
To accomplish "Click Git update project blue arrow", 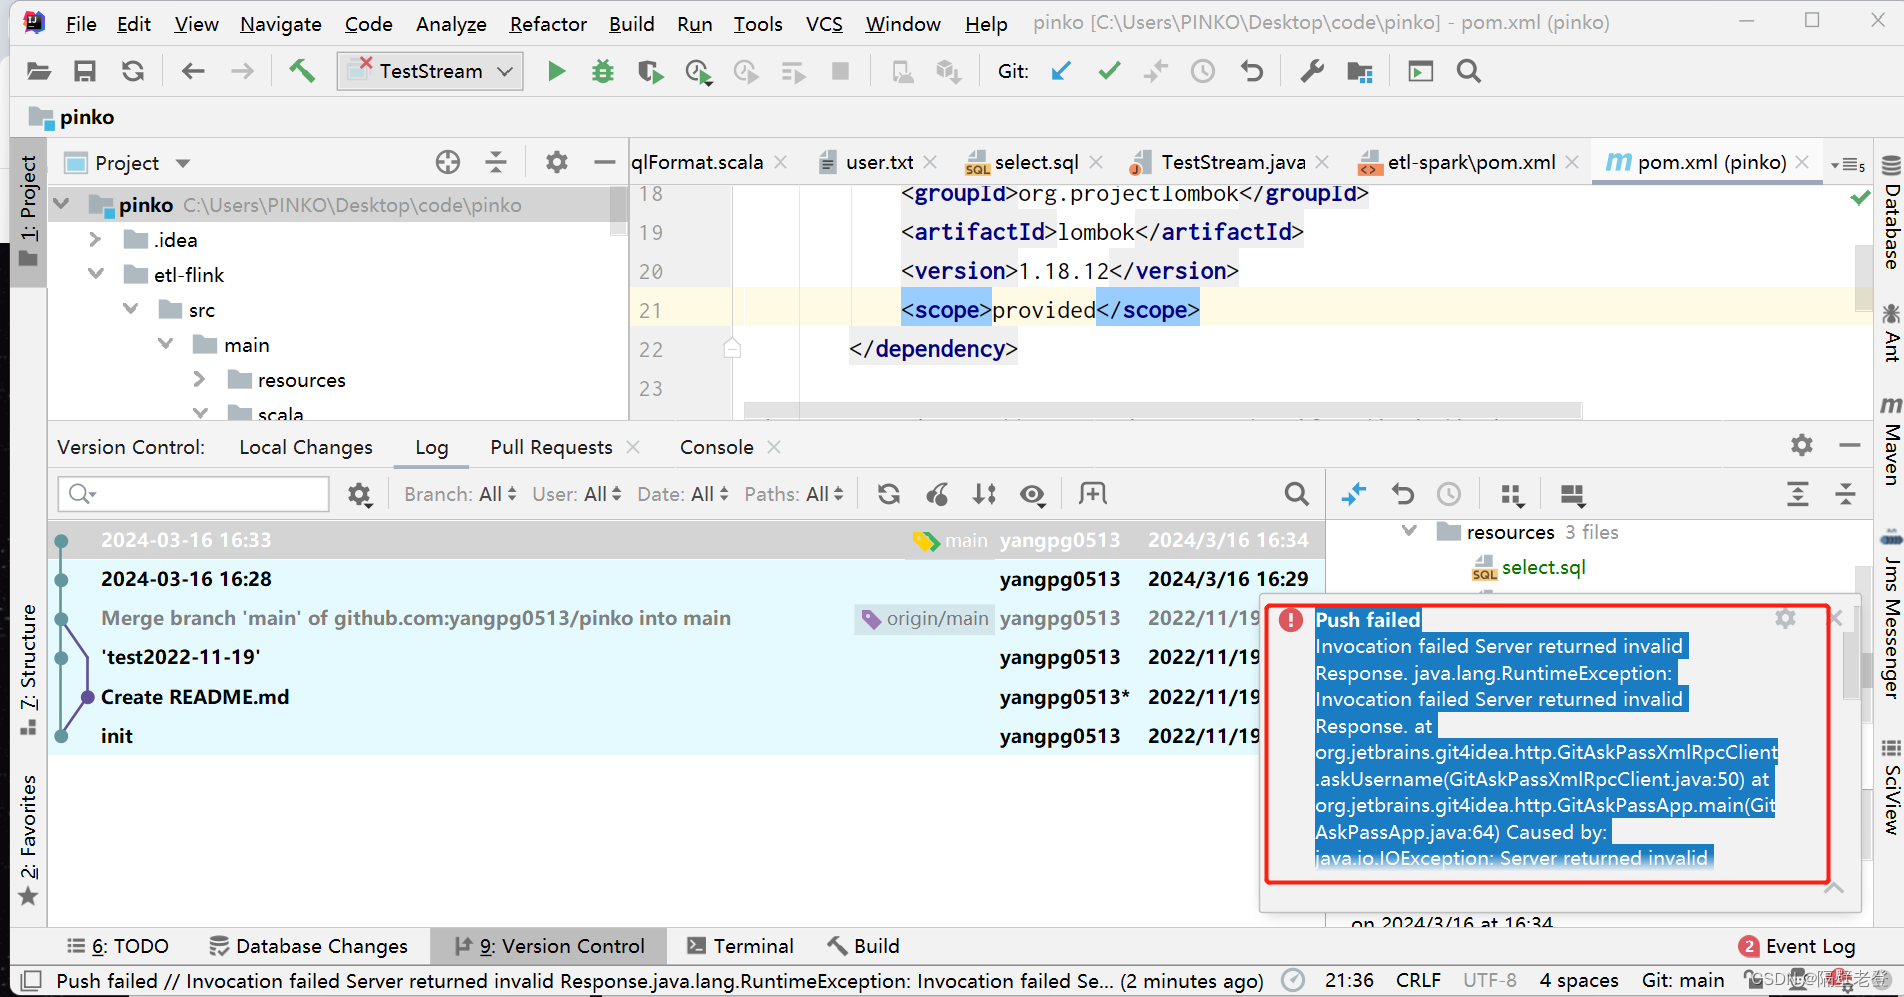I will (1062, 71).
